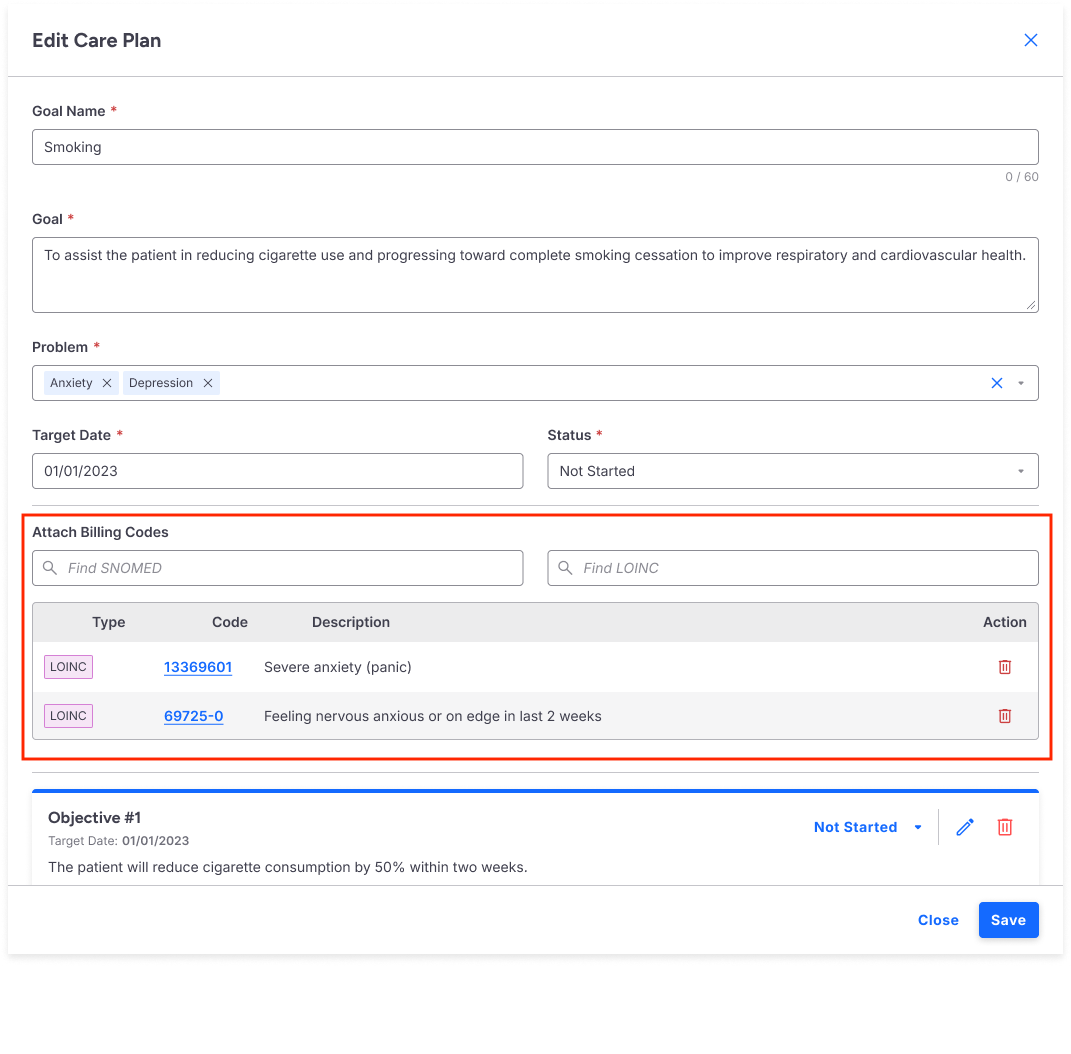Delete Objective #1 with trash icon
Viewport: 1071px width, 1054px height.
pyautogui.click(x=1005, y=827)
